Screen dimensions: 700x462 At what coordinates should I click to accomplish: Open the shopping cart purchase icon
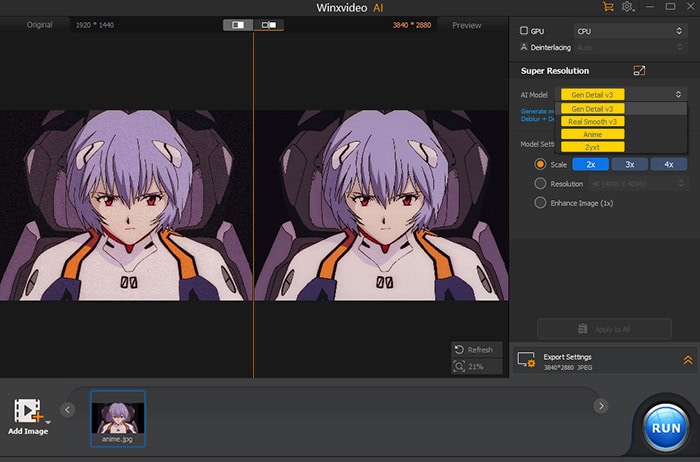(x=608, y=7)
